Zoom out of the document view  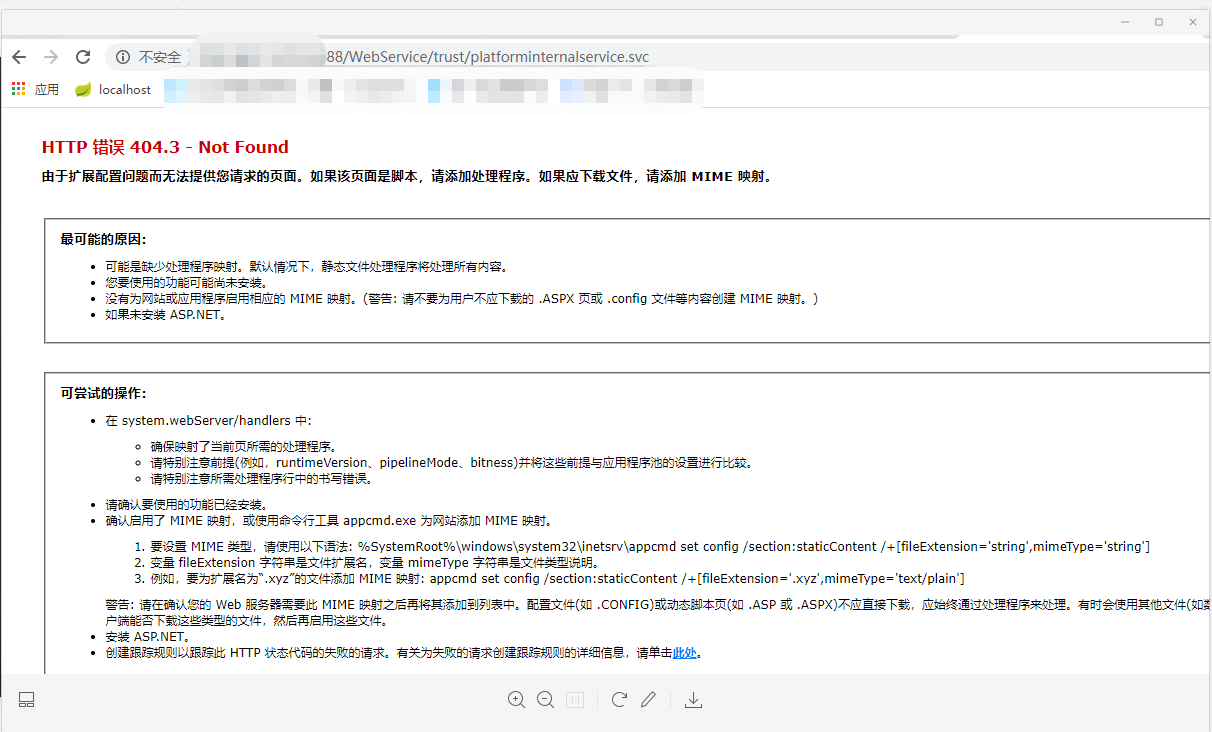tap(546, 699)
